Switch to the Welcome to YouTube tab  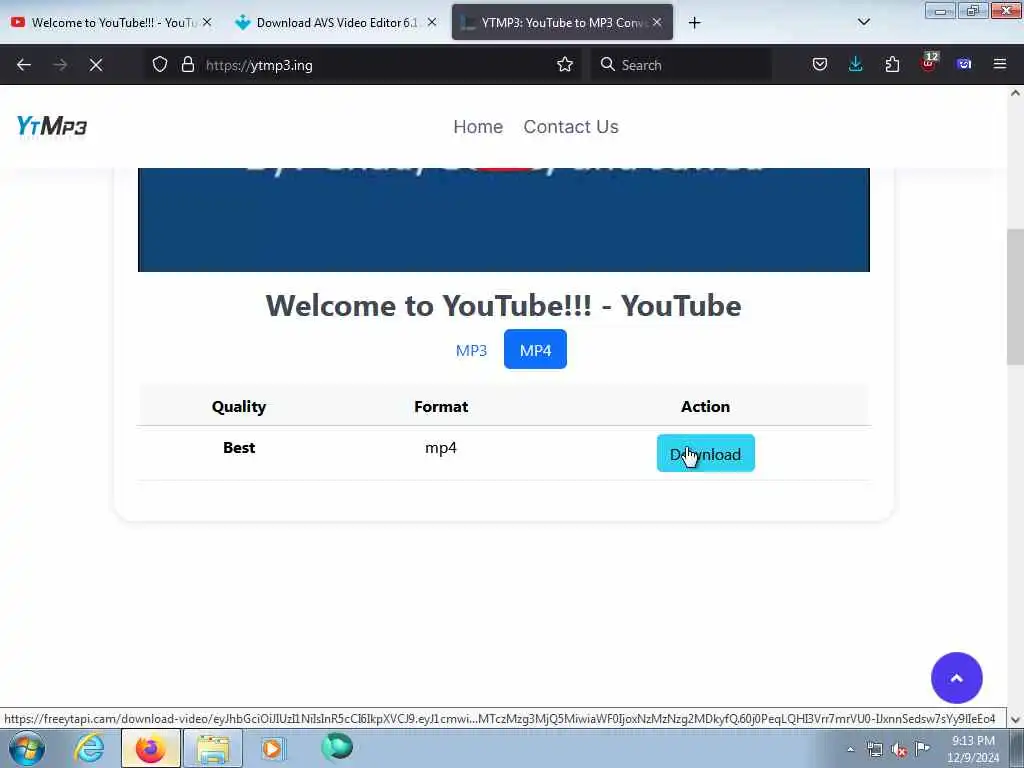coord(114,23)
